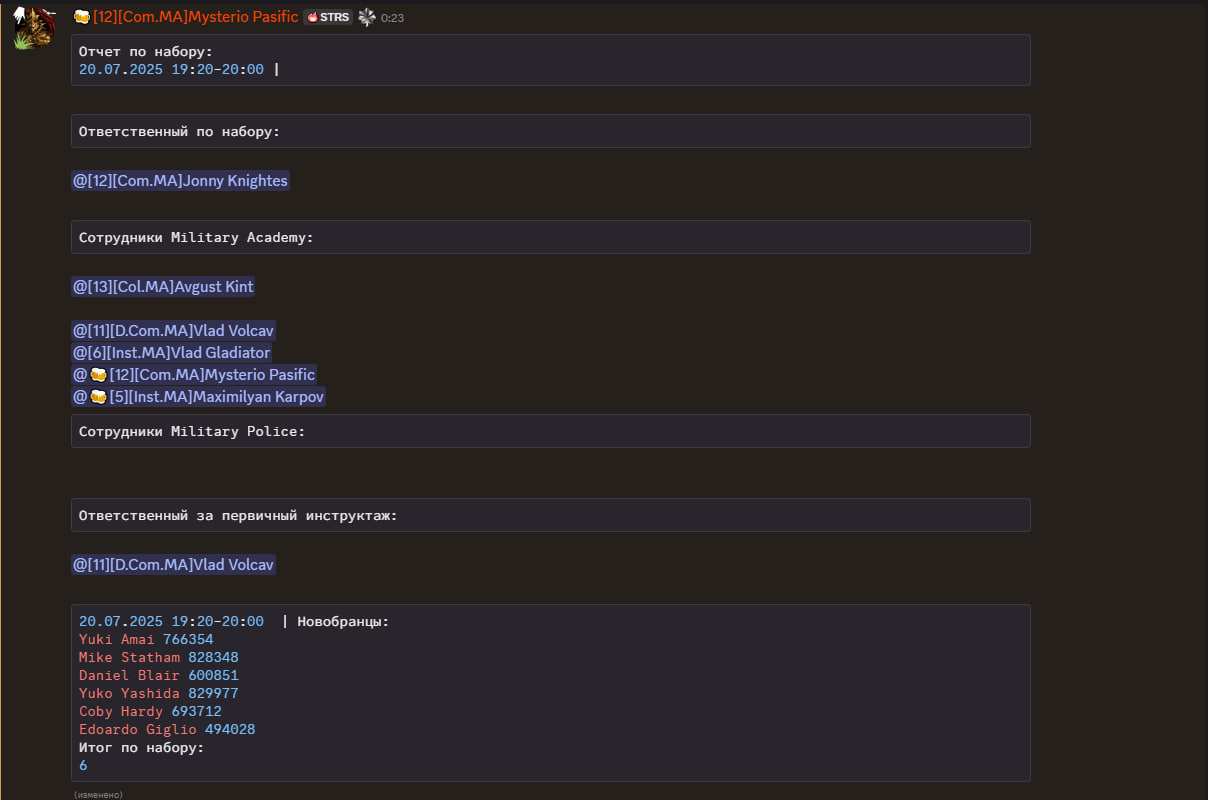Click the snowflake role icon beside the STRS tag
This screenshot has width=1208, height=800.
[x=367, y=17]
